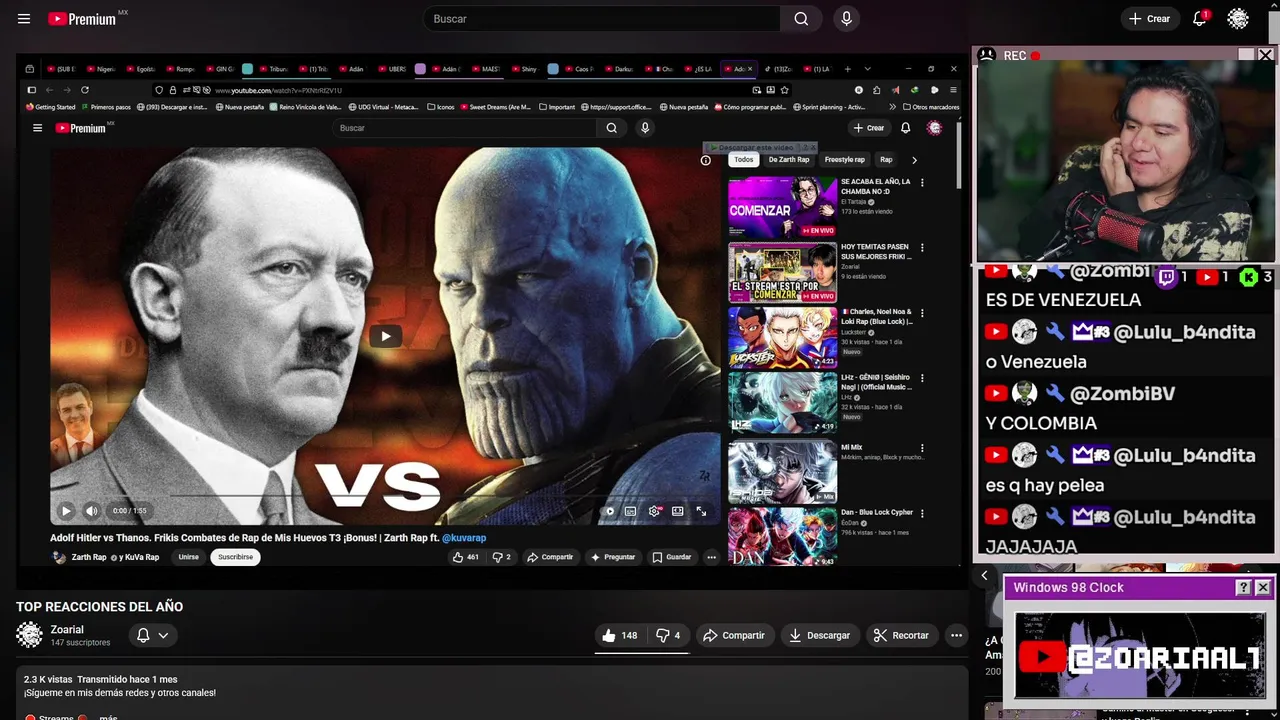Screen dimensions: 1280x720
Task: Toggle the autoplay switch in the inner player
Action: [609, 511]
